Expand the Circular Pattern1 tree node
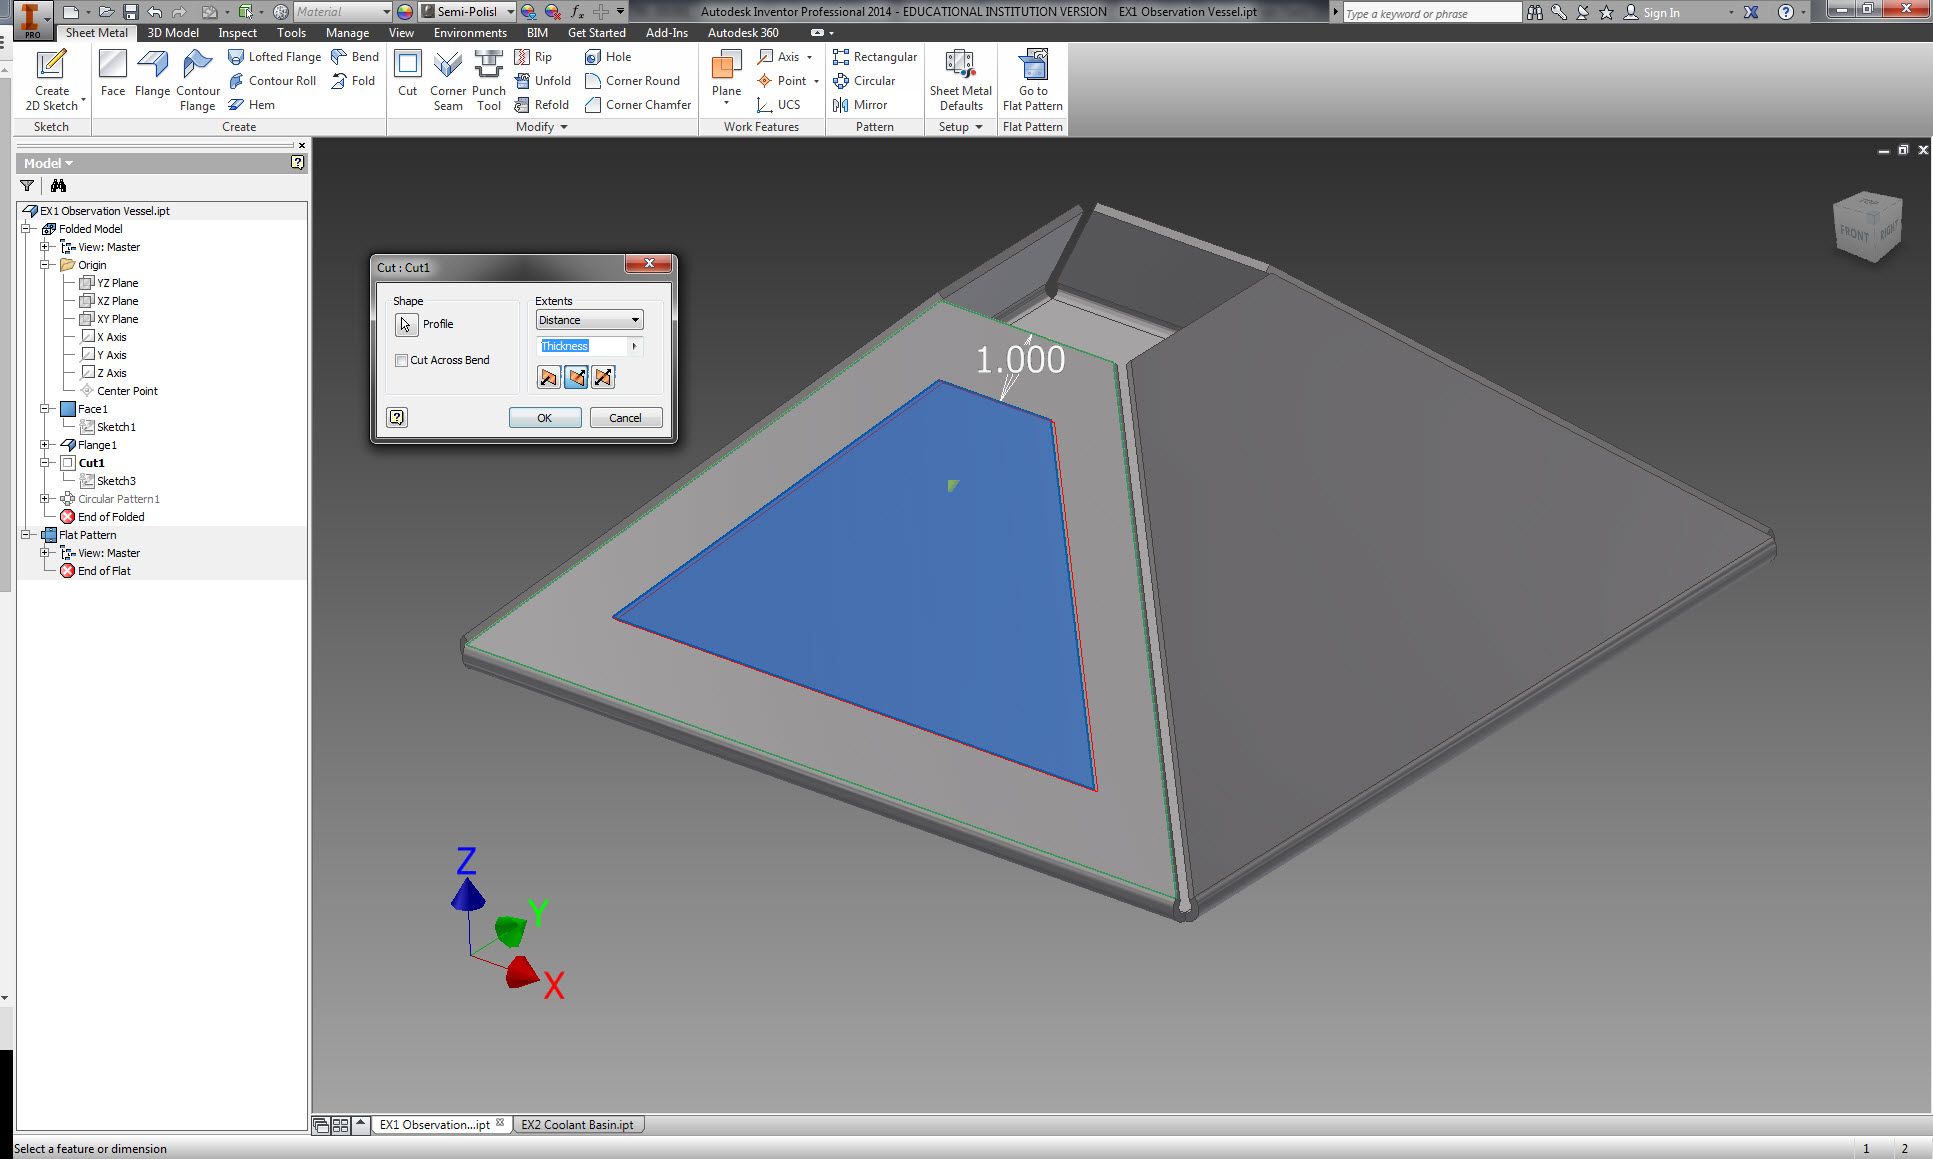Image resolution: width=1933 pixels, height=1159 pixels. pos(45,499)
